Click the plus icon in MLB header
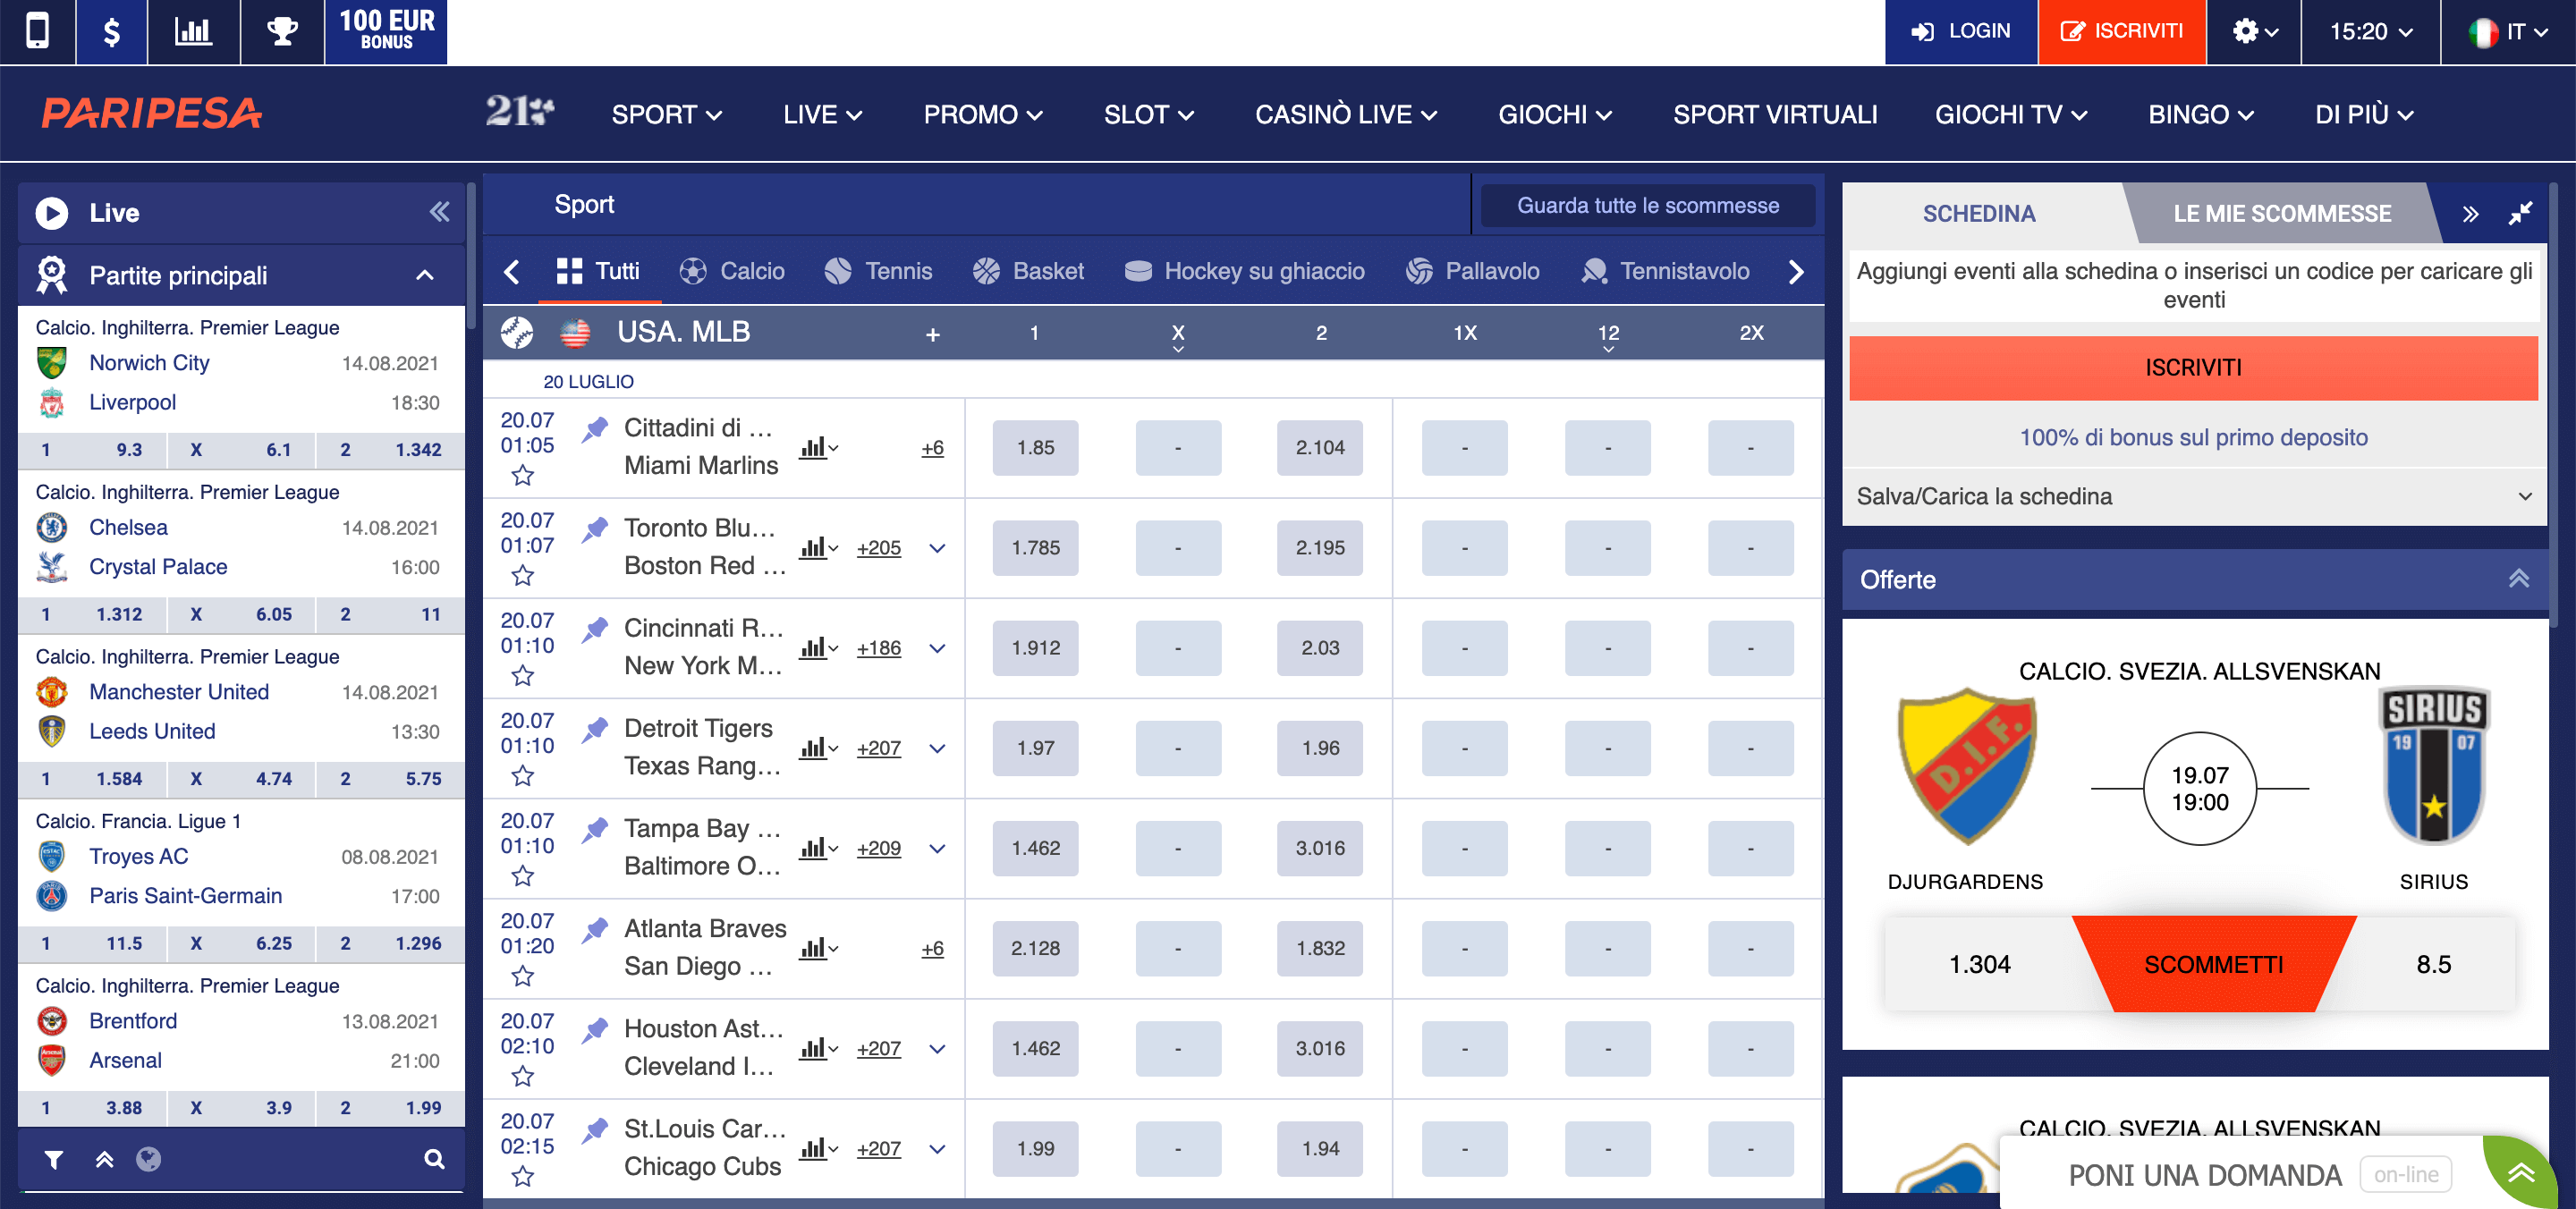 (x=932, y=334)
